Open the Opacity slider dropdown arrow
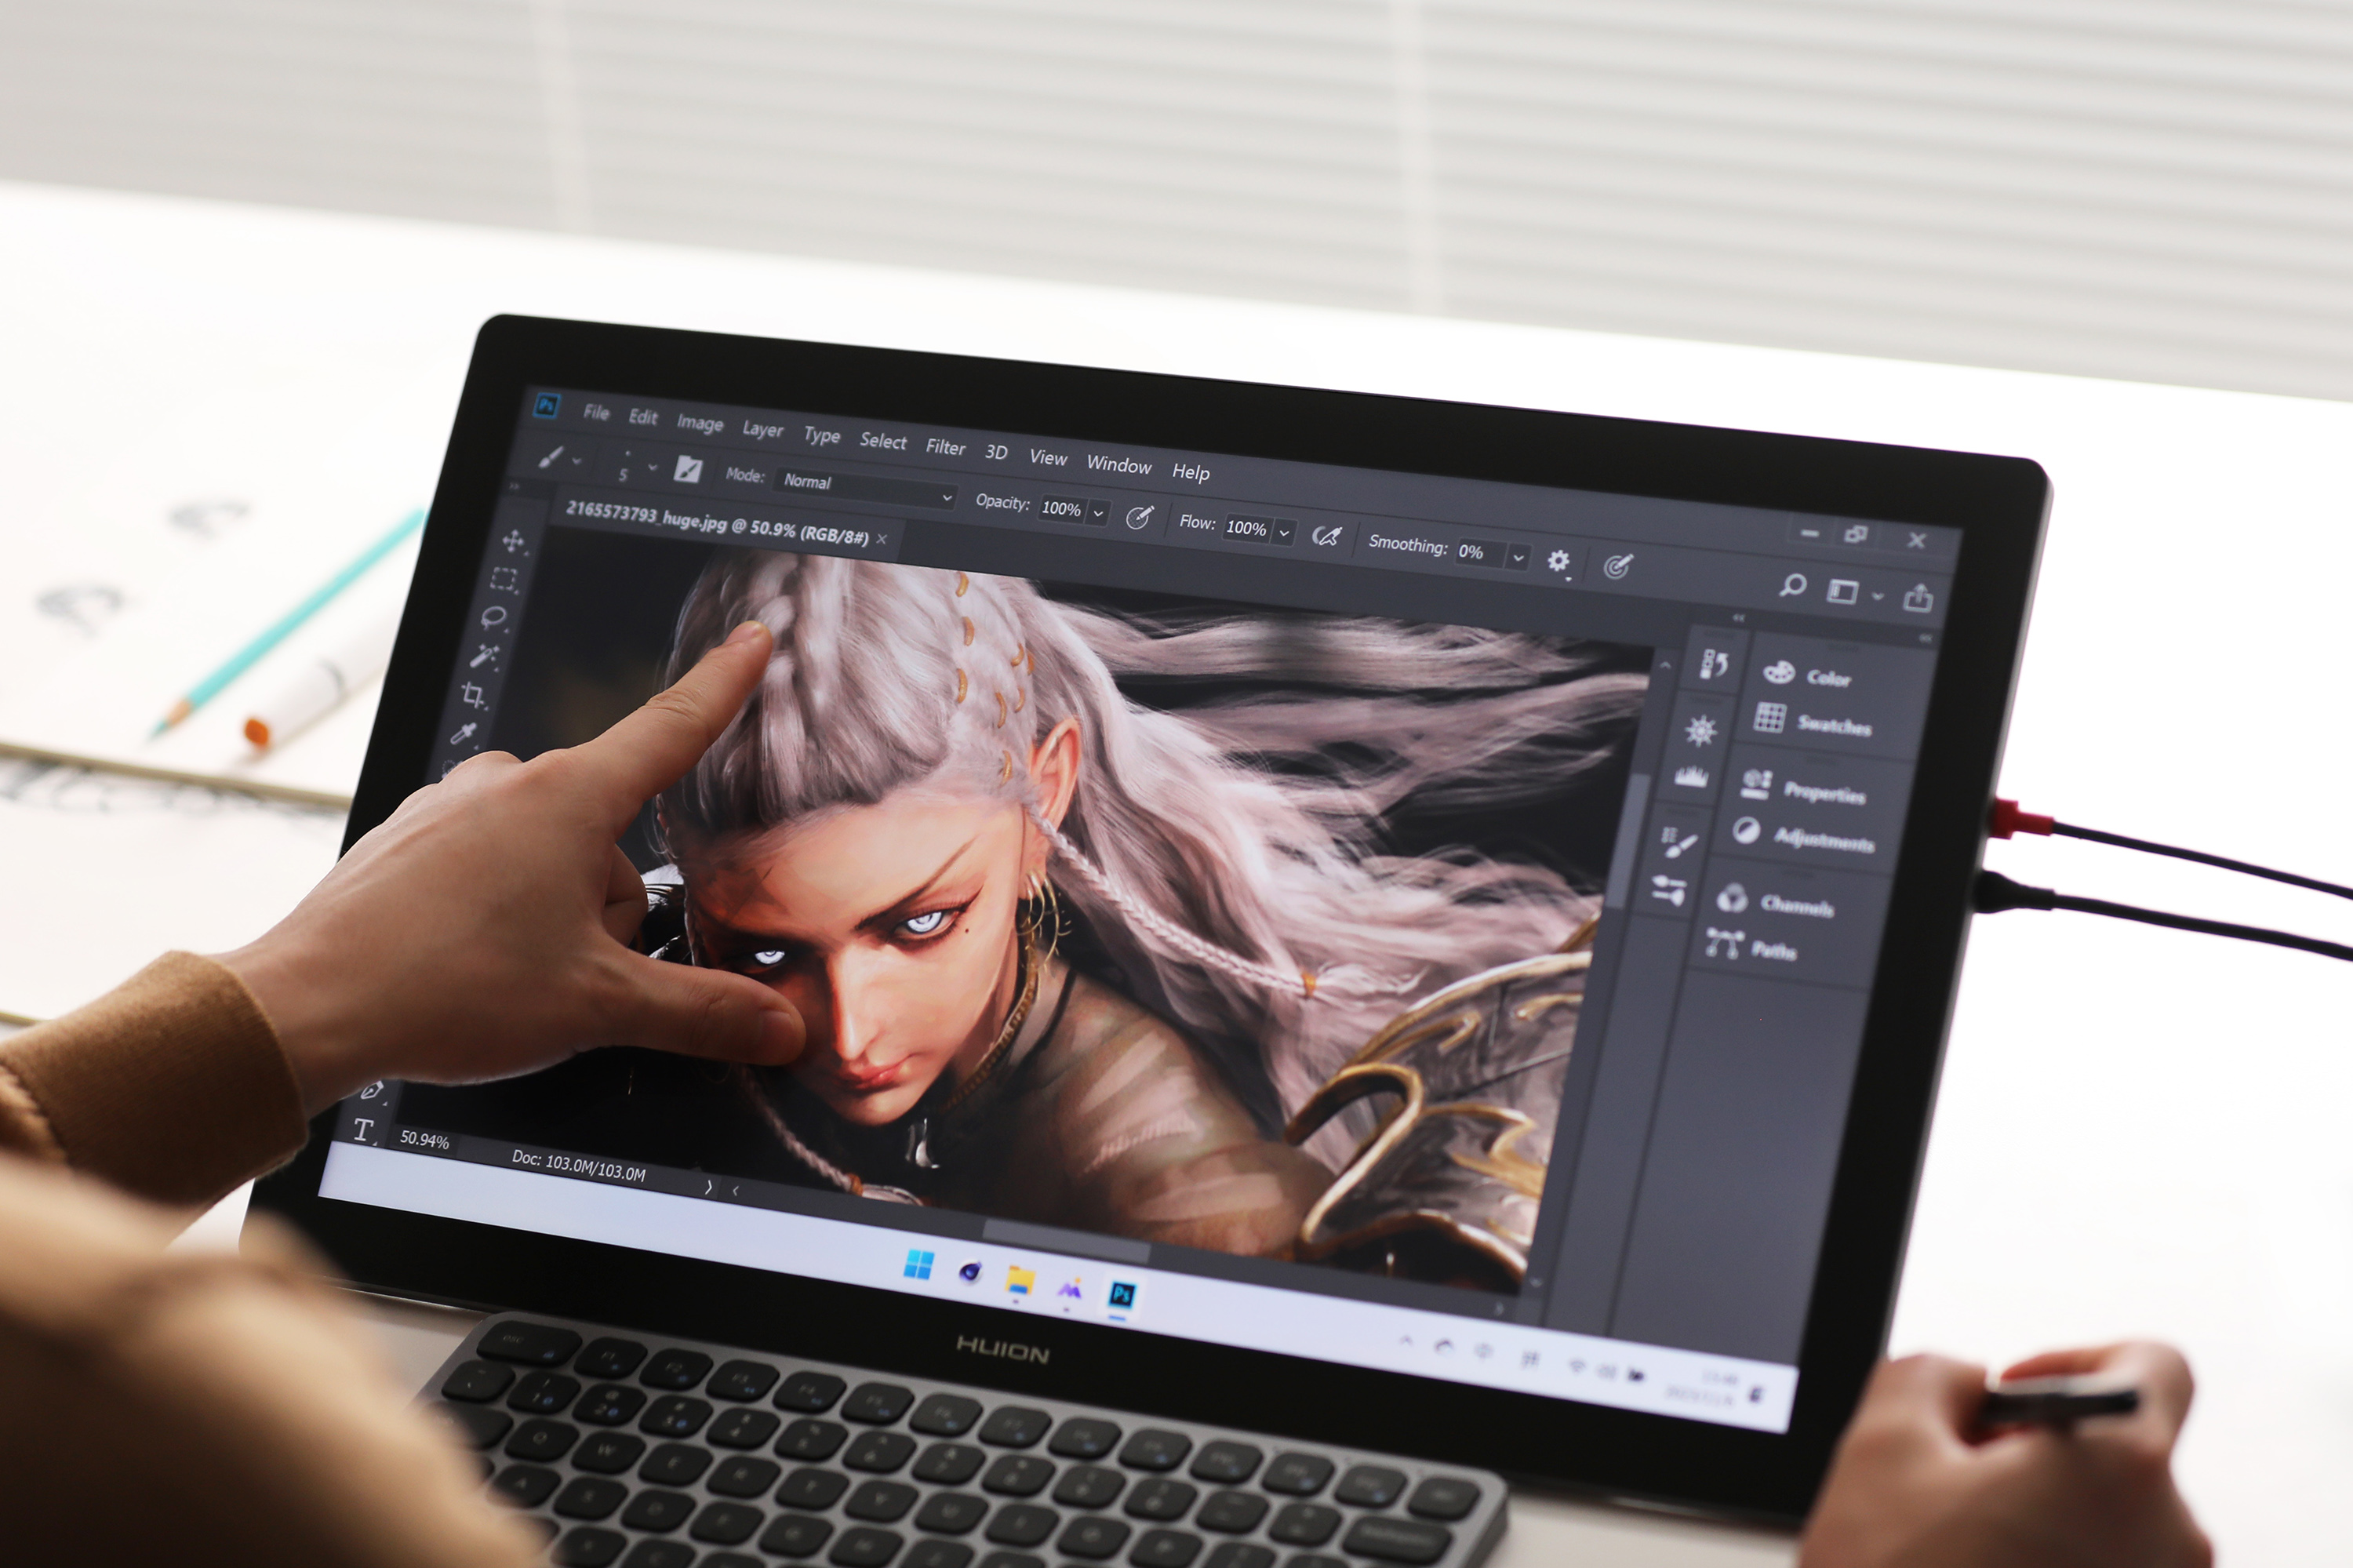Image resolution: width=2353 pixels, height=1568 pixels. point(1097,513)
